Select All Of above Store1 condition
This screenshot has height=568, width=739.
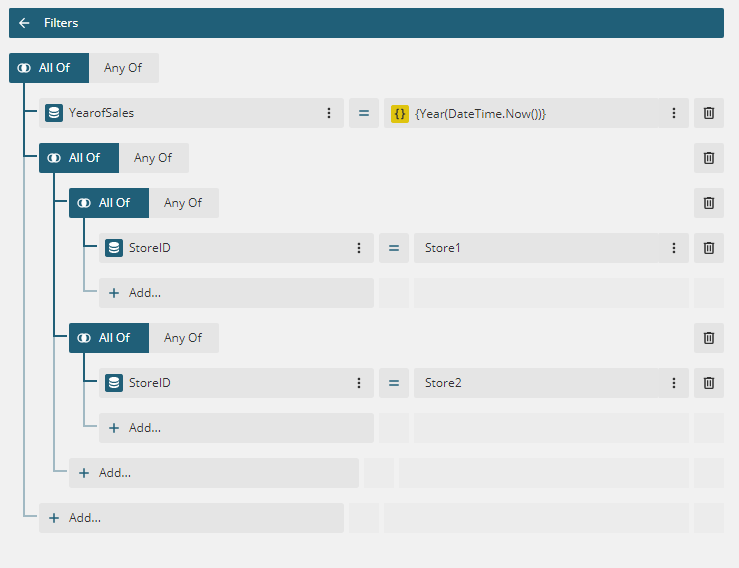pyautogui.click(x=109, y=203)
